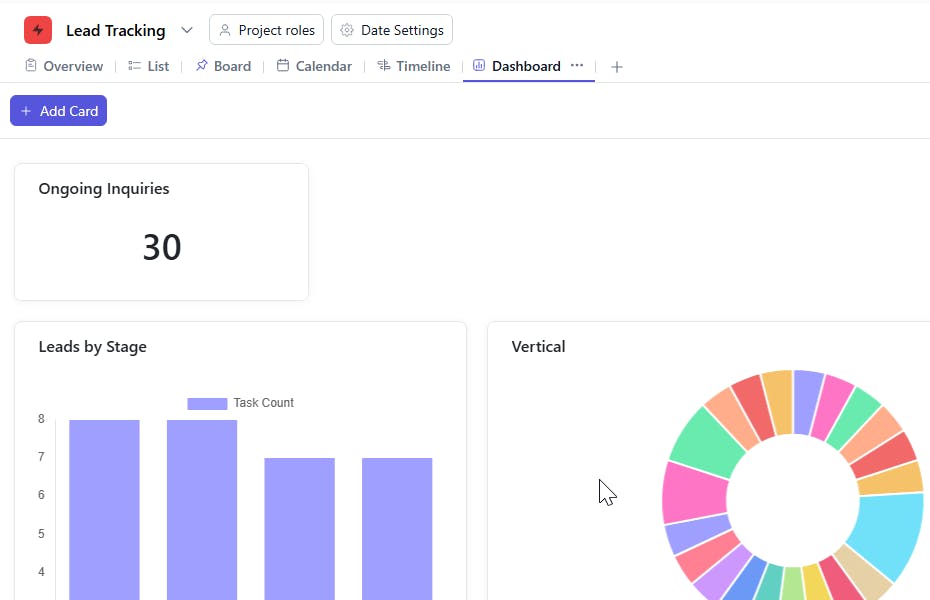Image resolution: width=930 pixels, height=600 pixels.
Task: Click the large pink donut segment on left
Action: click(694, 493)
